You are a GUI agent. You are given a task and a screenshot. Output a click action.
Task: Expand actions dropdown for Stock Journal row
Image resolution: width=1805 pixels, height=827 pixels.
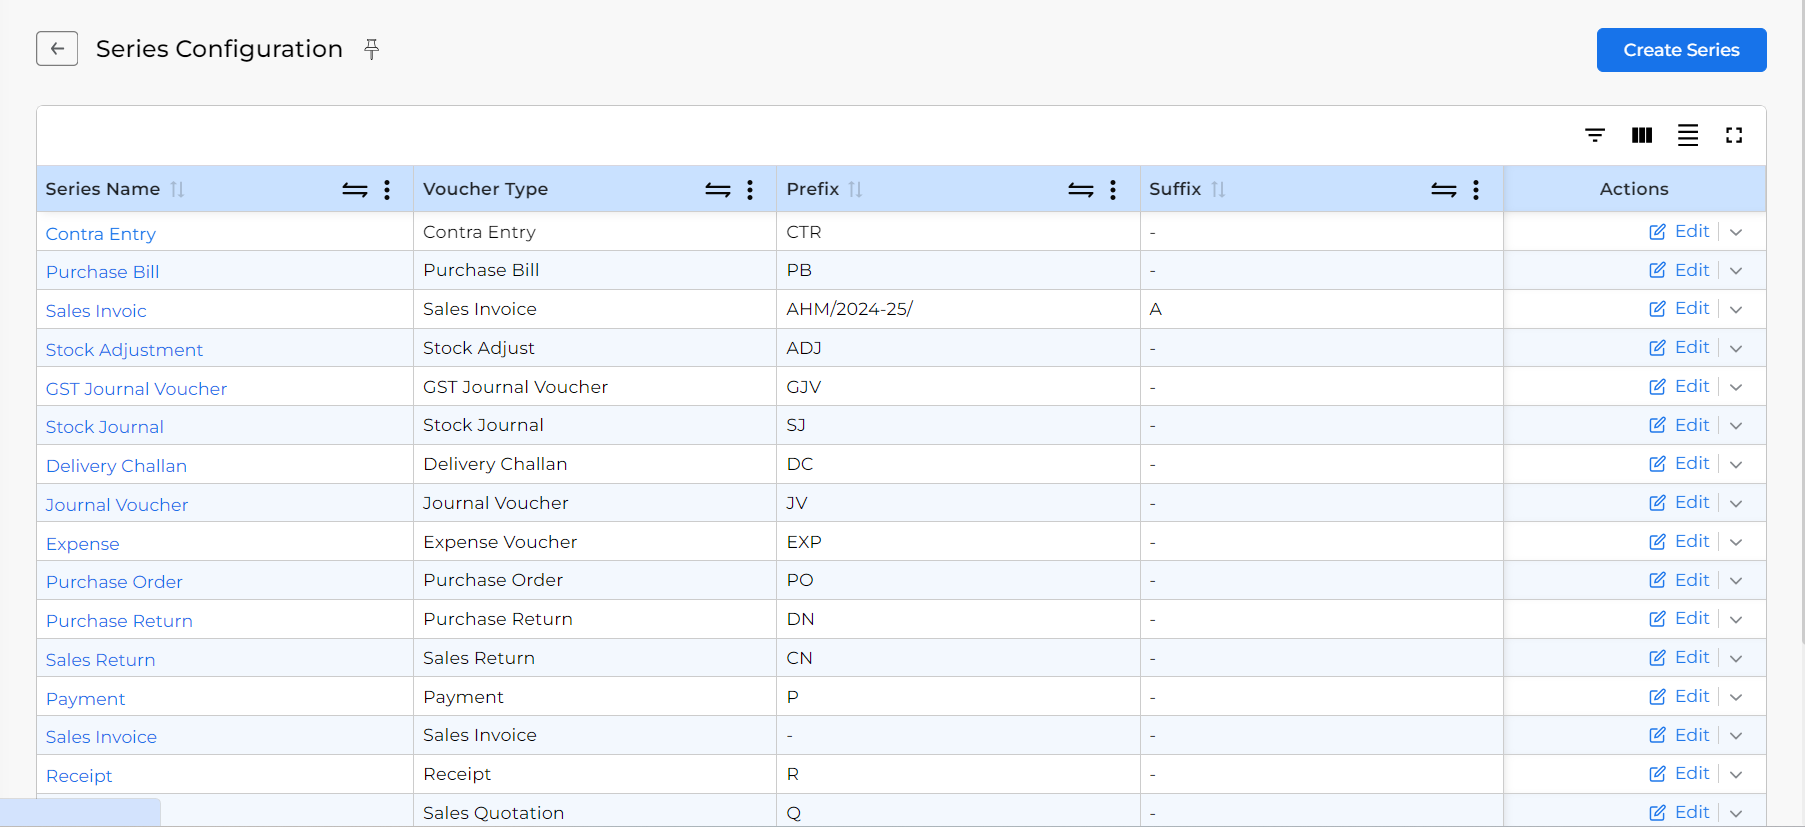tap(1736, 426)
